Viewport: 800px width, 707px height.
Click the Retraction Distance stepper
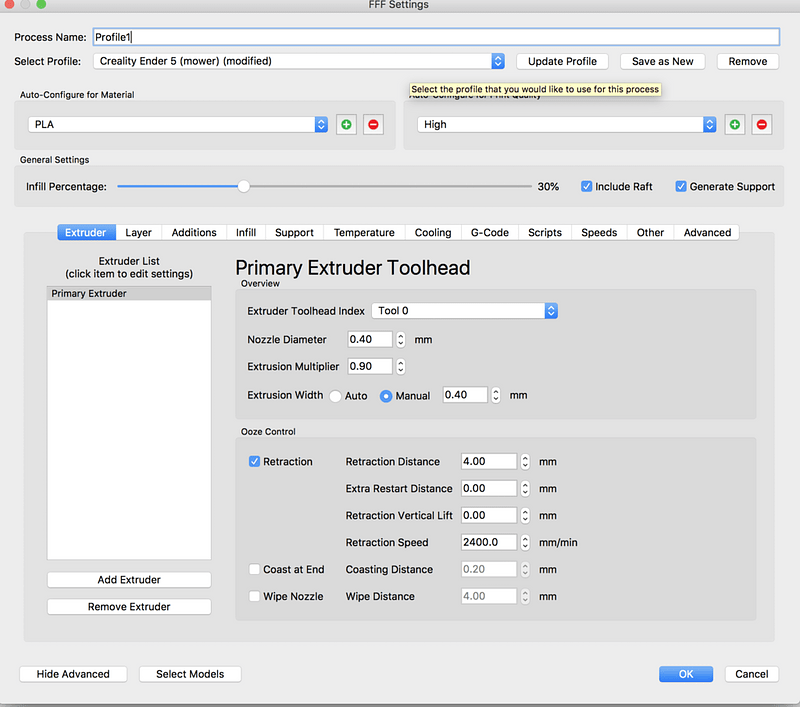point(525,461)
